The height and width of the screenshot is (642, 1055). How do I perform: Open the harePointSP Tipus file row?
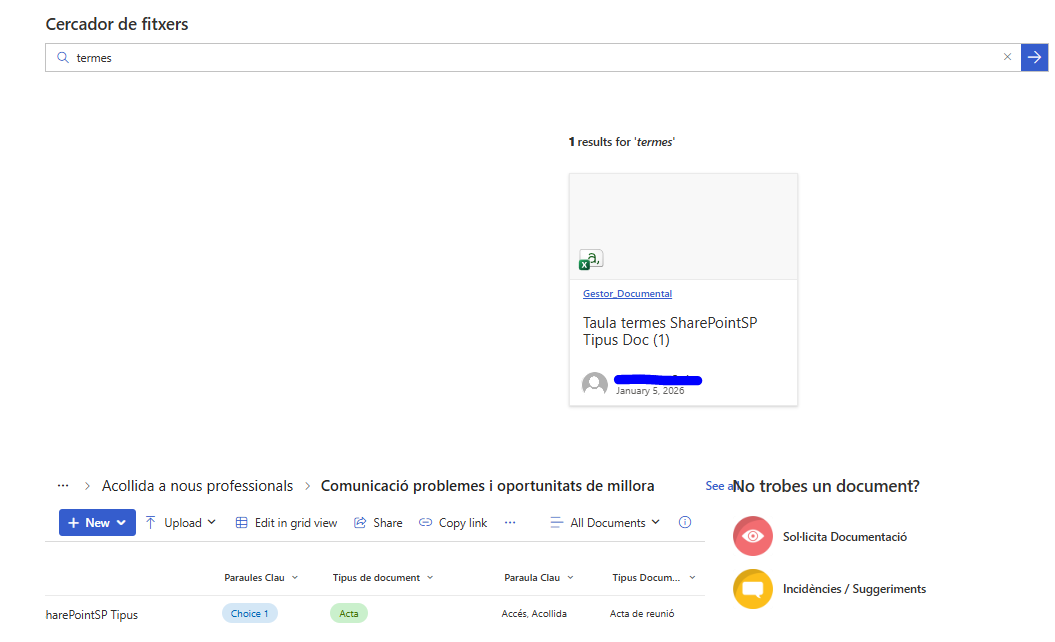(x=92, y=615)
